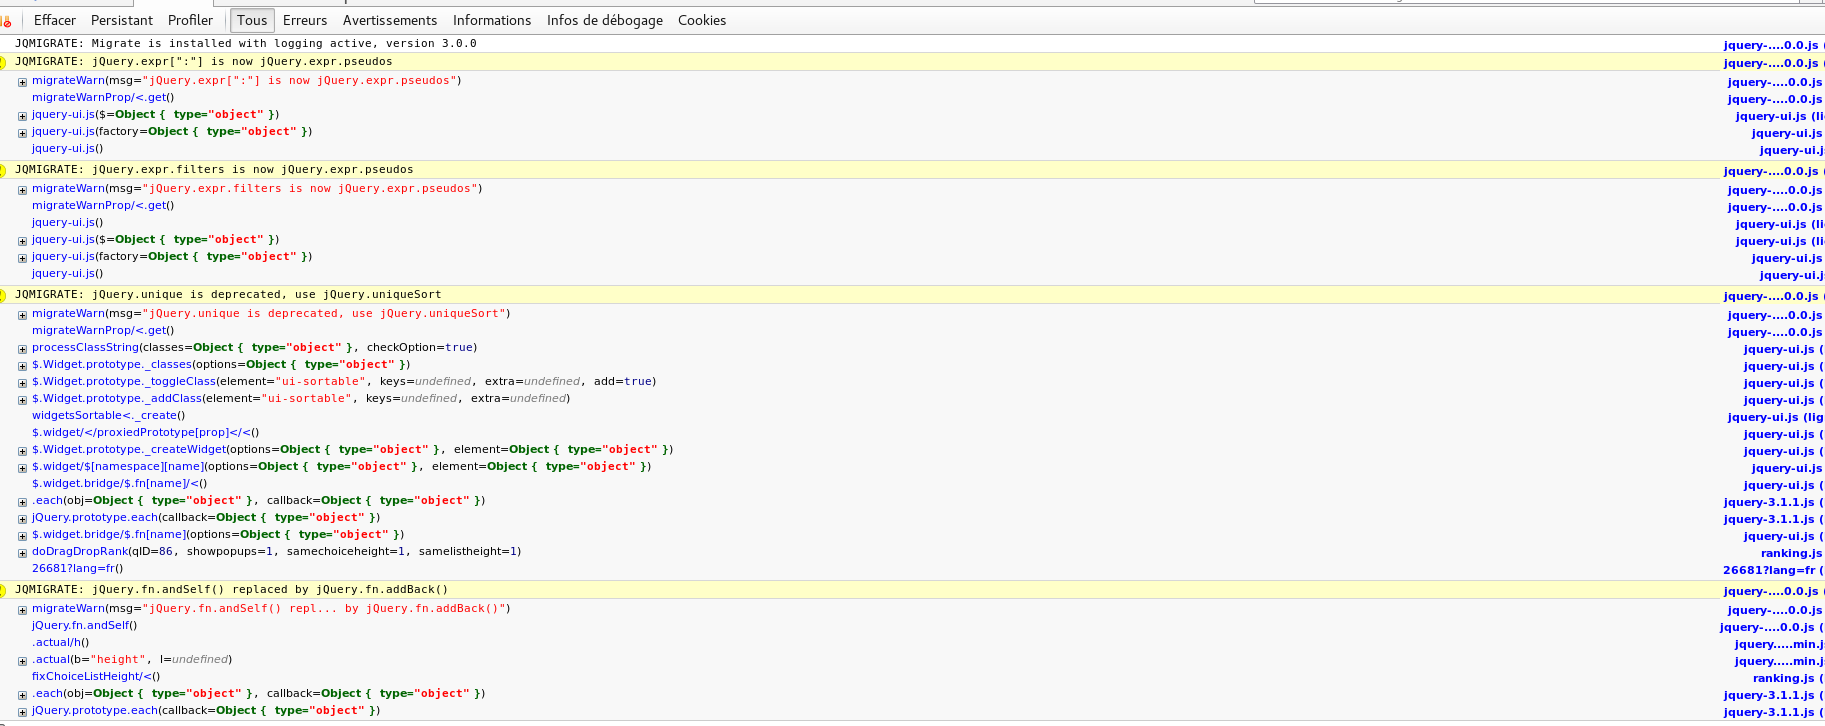This screenshot has height=726, width=1825.
Task: Click warning icon beside jQuery.fn.andSelf() message
Action: pos(3,590)
